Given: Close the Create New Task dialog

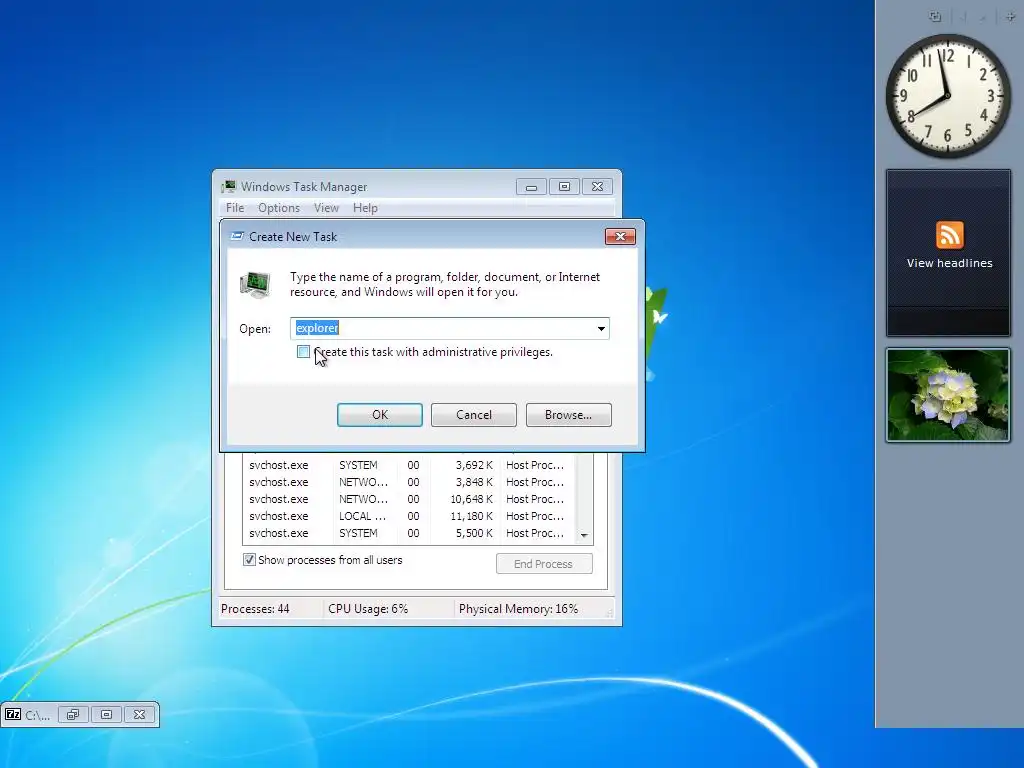Looking at the screenshot, I should [620, 236].
